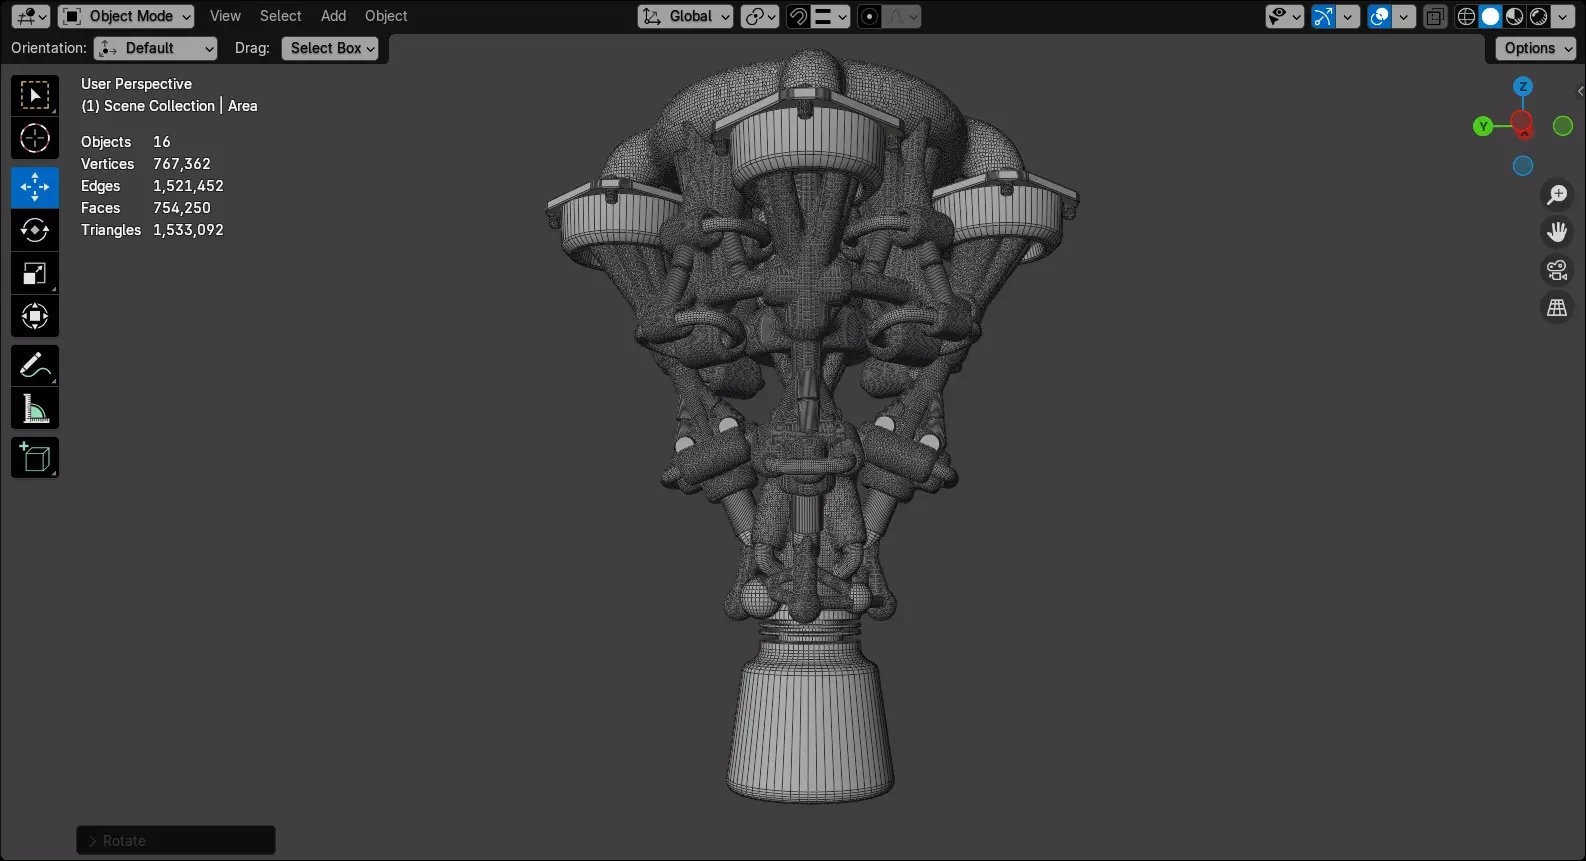Open Drag Select Box dropdown
Image resolution: width=1586 pixels, height=861 pixels.
(330, 48)
